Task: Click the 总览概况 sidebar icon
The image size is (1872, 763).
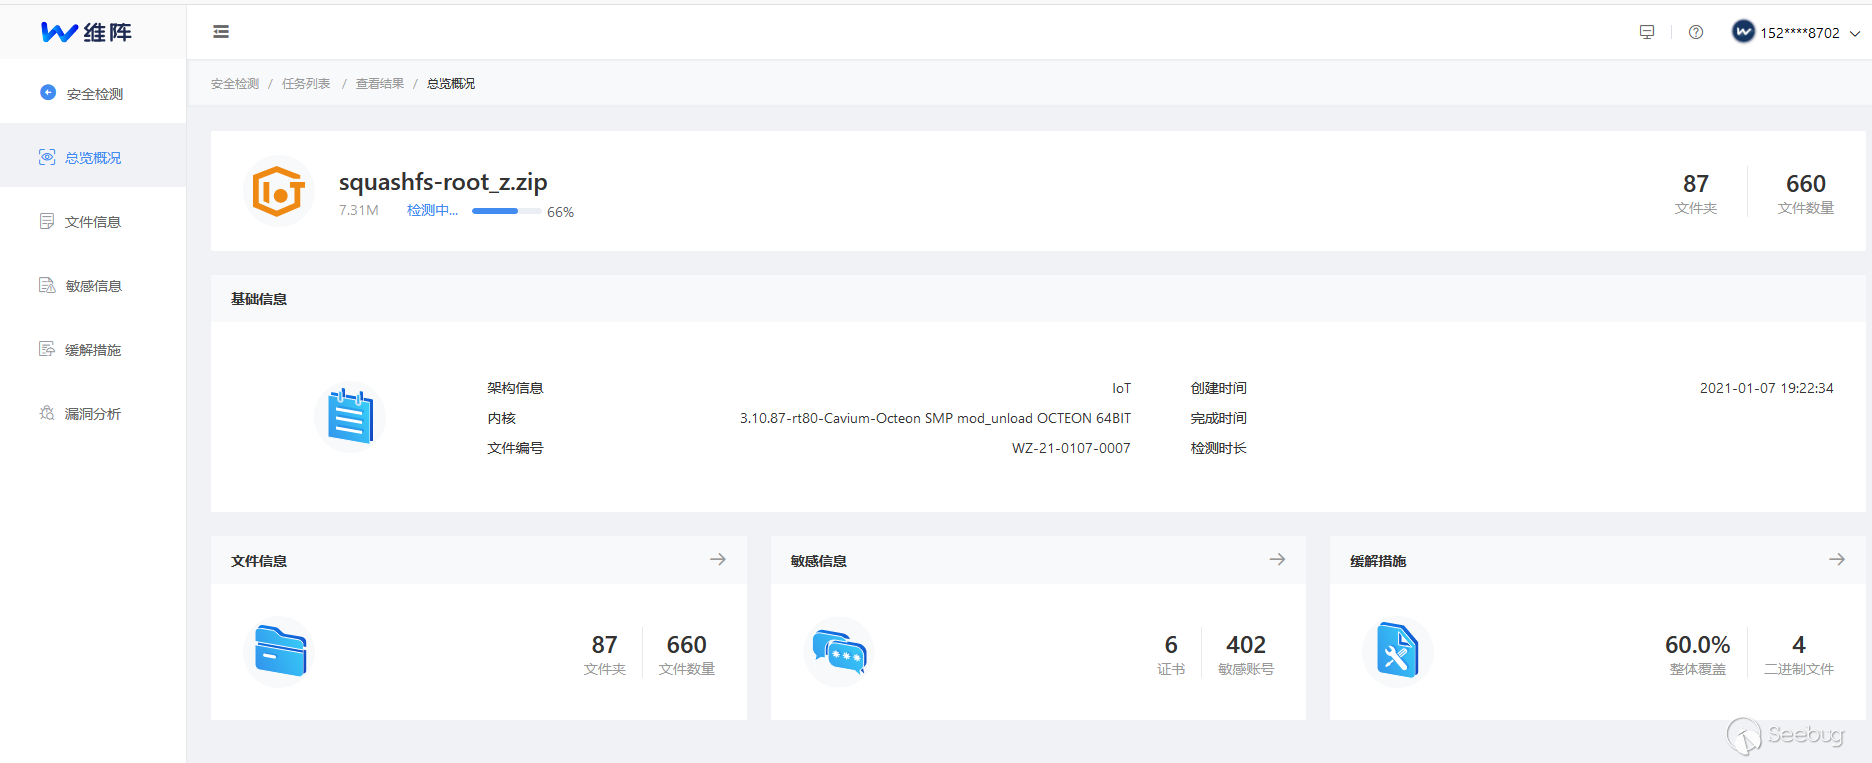Action: click(47, 157)
